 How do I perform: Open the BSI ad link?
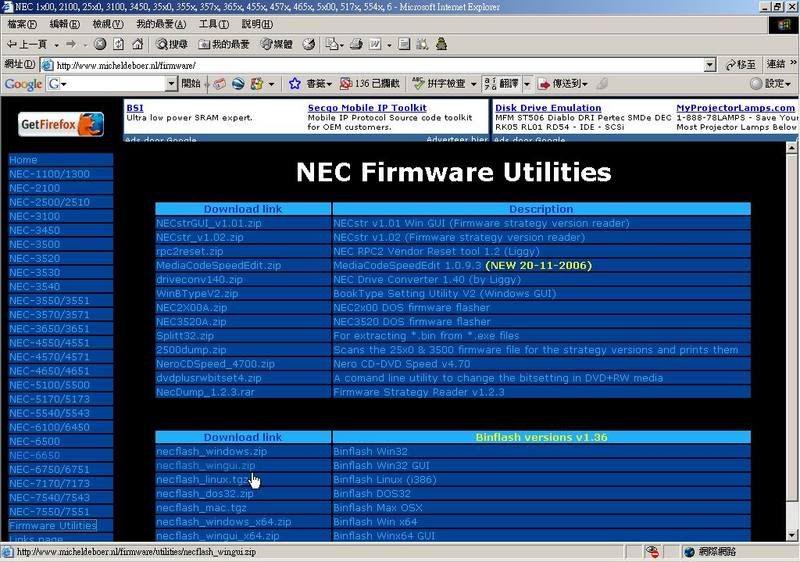point(135,108)
